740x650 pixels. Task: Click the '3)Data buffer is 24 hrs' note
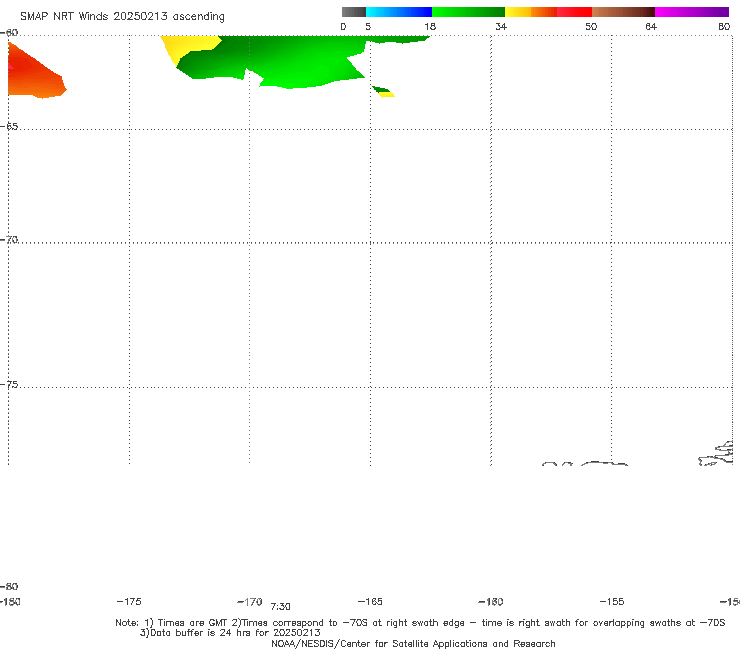[230, 633]
